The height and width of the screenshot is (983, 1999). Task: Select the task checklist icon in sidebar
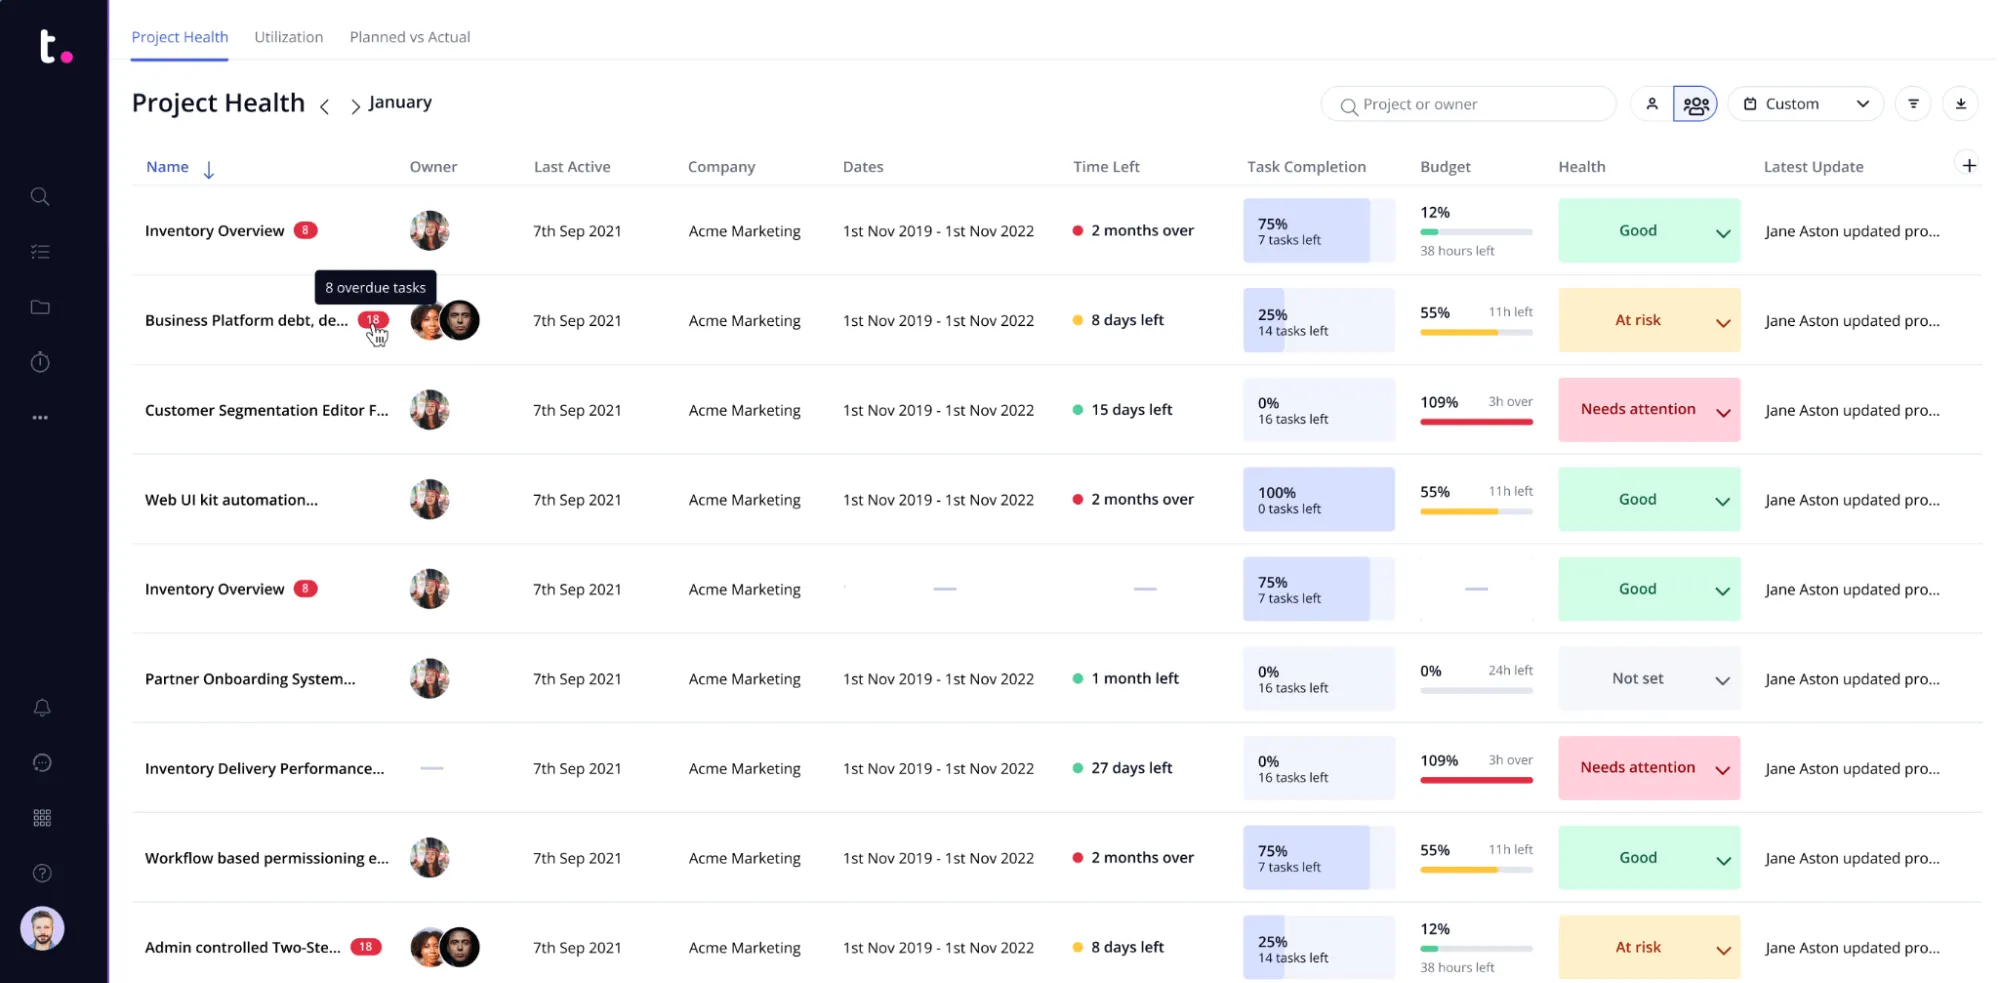[x=40, y=251]
